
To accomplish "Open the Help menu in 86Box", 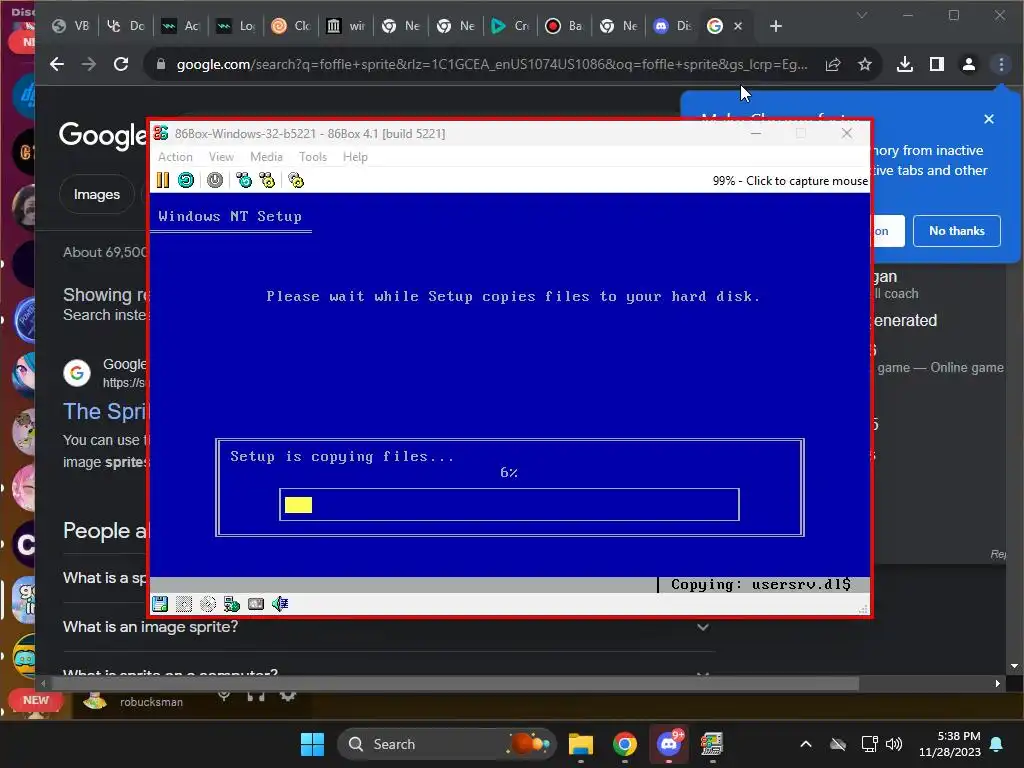I will pos(355,157).
